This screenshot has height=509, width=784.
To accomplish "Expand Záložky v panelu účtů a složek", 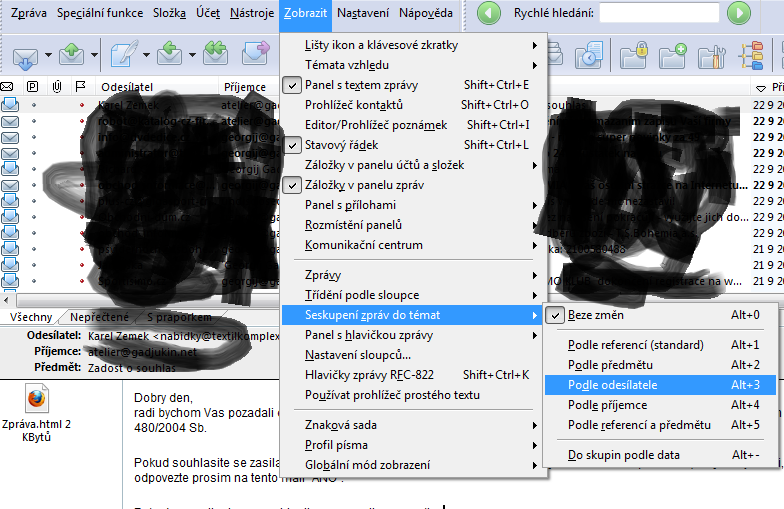I will click(414, 165).
